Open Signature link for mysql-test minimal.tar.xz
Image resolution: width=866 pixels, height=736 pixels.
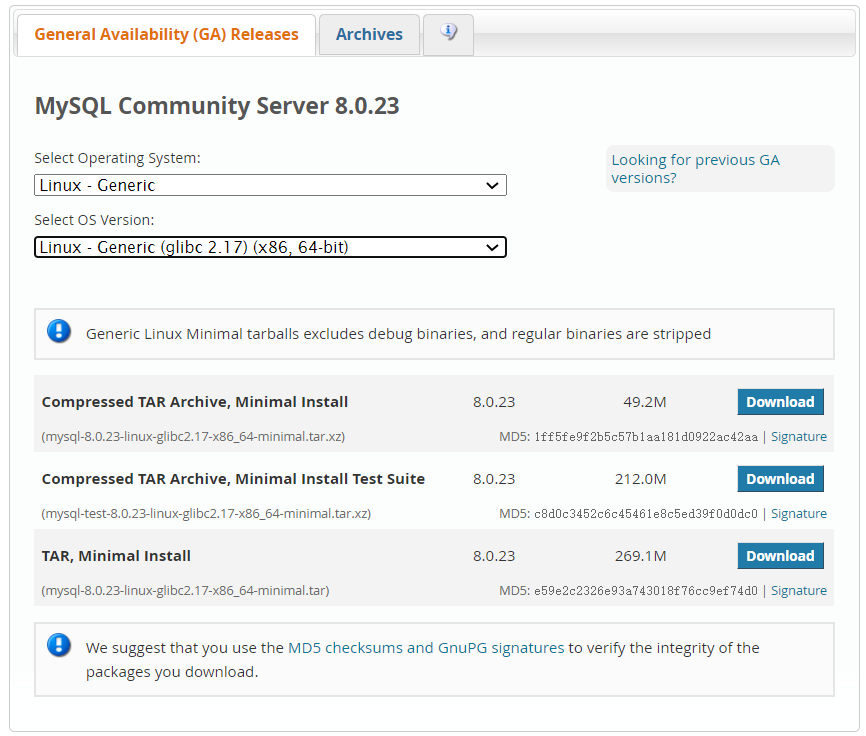[x=799, y=513]
